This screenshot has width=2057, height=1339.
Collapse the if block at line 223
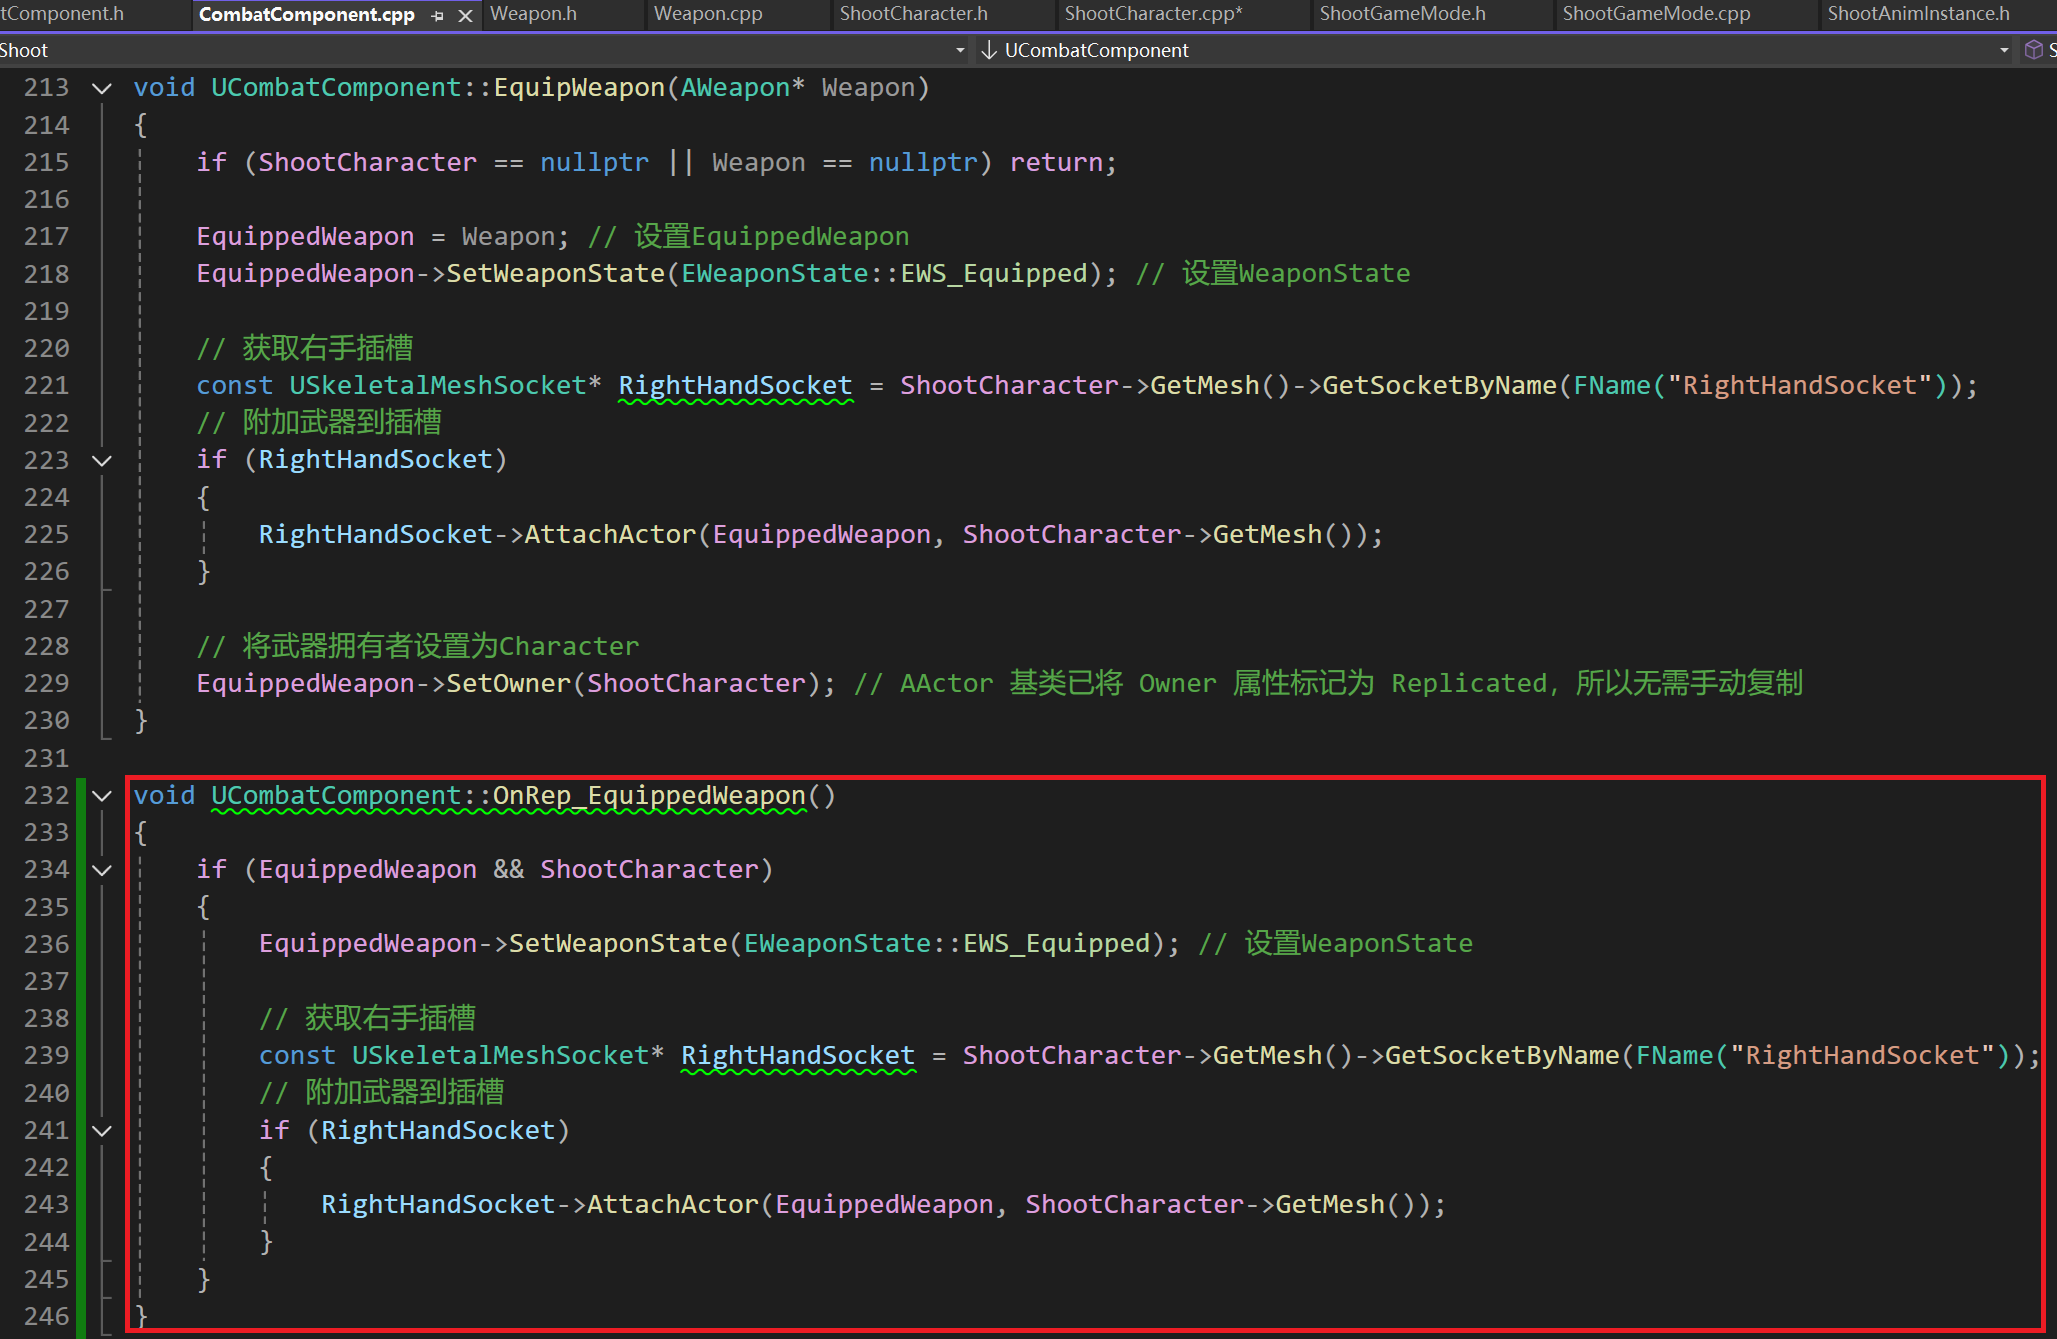point(101,460)
